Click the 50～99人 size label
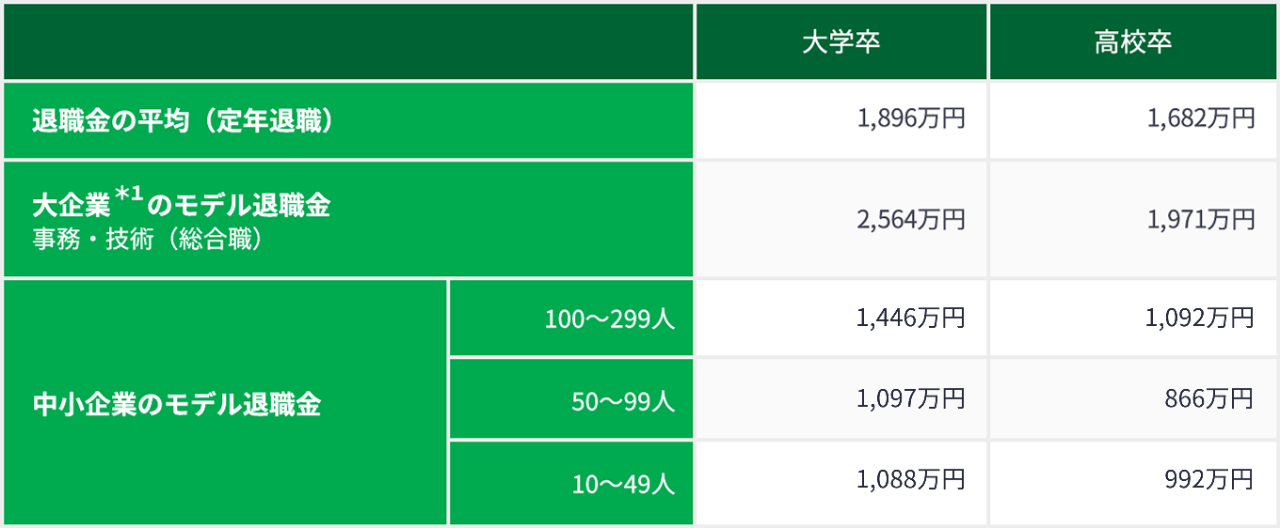 click(623, 402)
